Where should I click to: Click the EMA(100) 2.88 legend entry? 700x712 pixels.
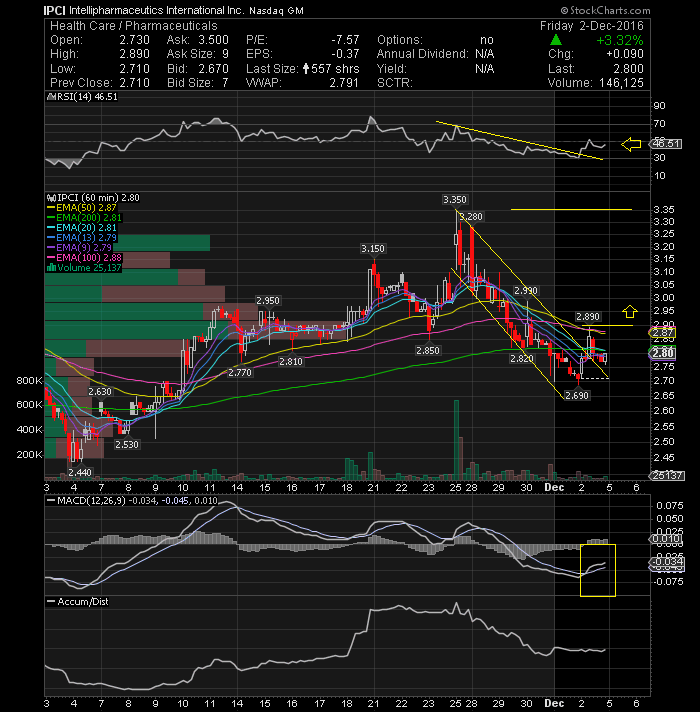pos(84,258)
